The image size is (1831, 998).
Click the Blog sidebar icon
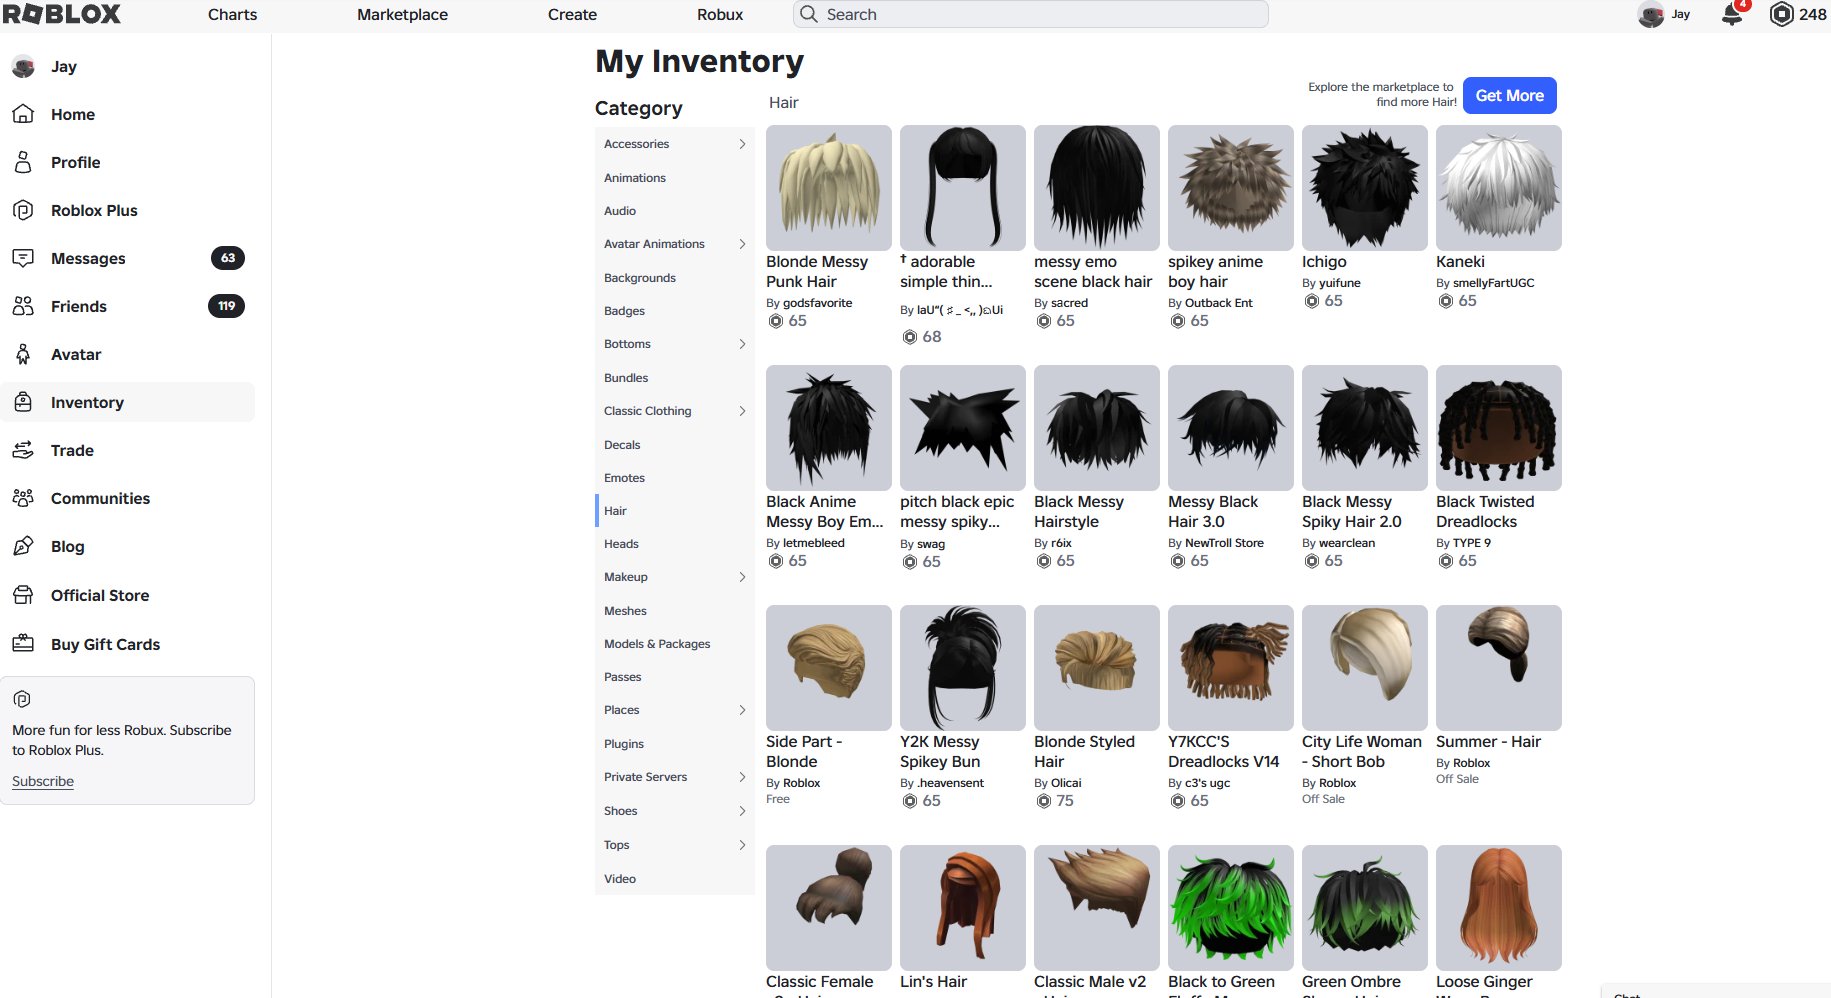click(23, 546)
